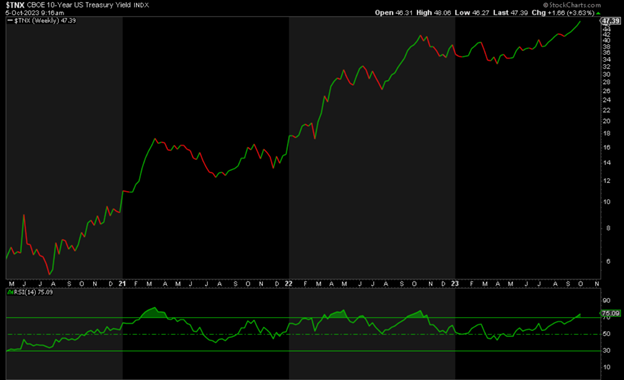Click the 40 label on the price axis
The image size is (624, 380).
606,41
